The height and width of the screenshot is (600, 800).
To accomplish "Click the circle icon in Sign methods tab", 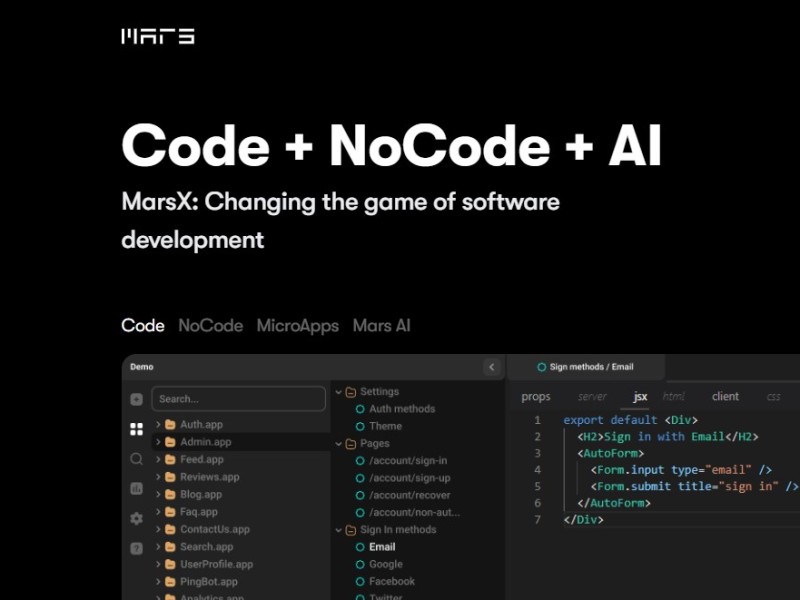I will click(542, 367).
